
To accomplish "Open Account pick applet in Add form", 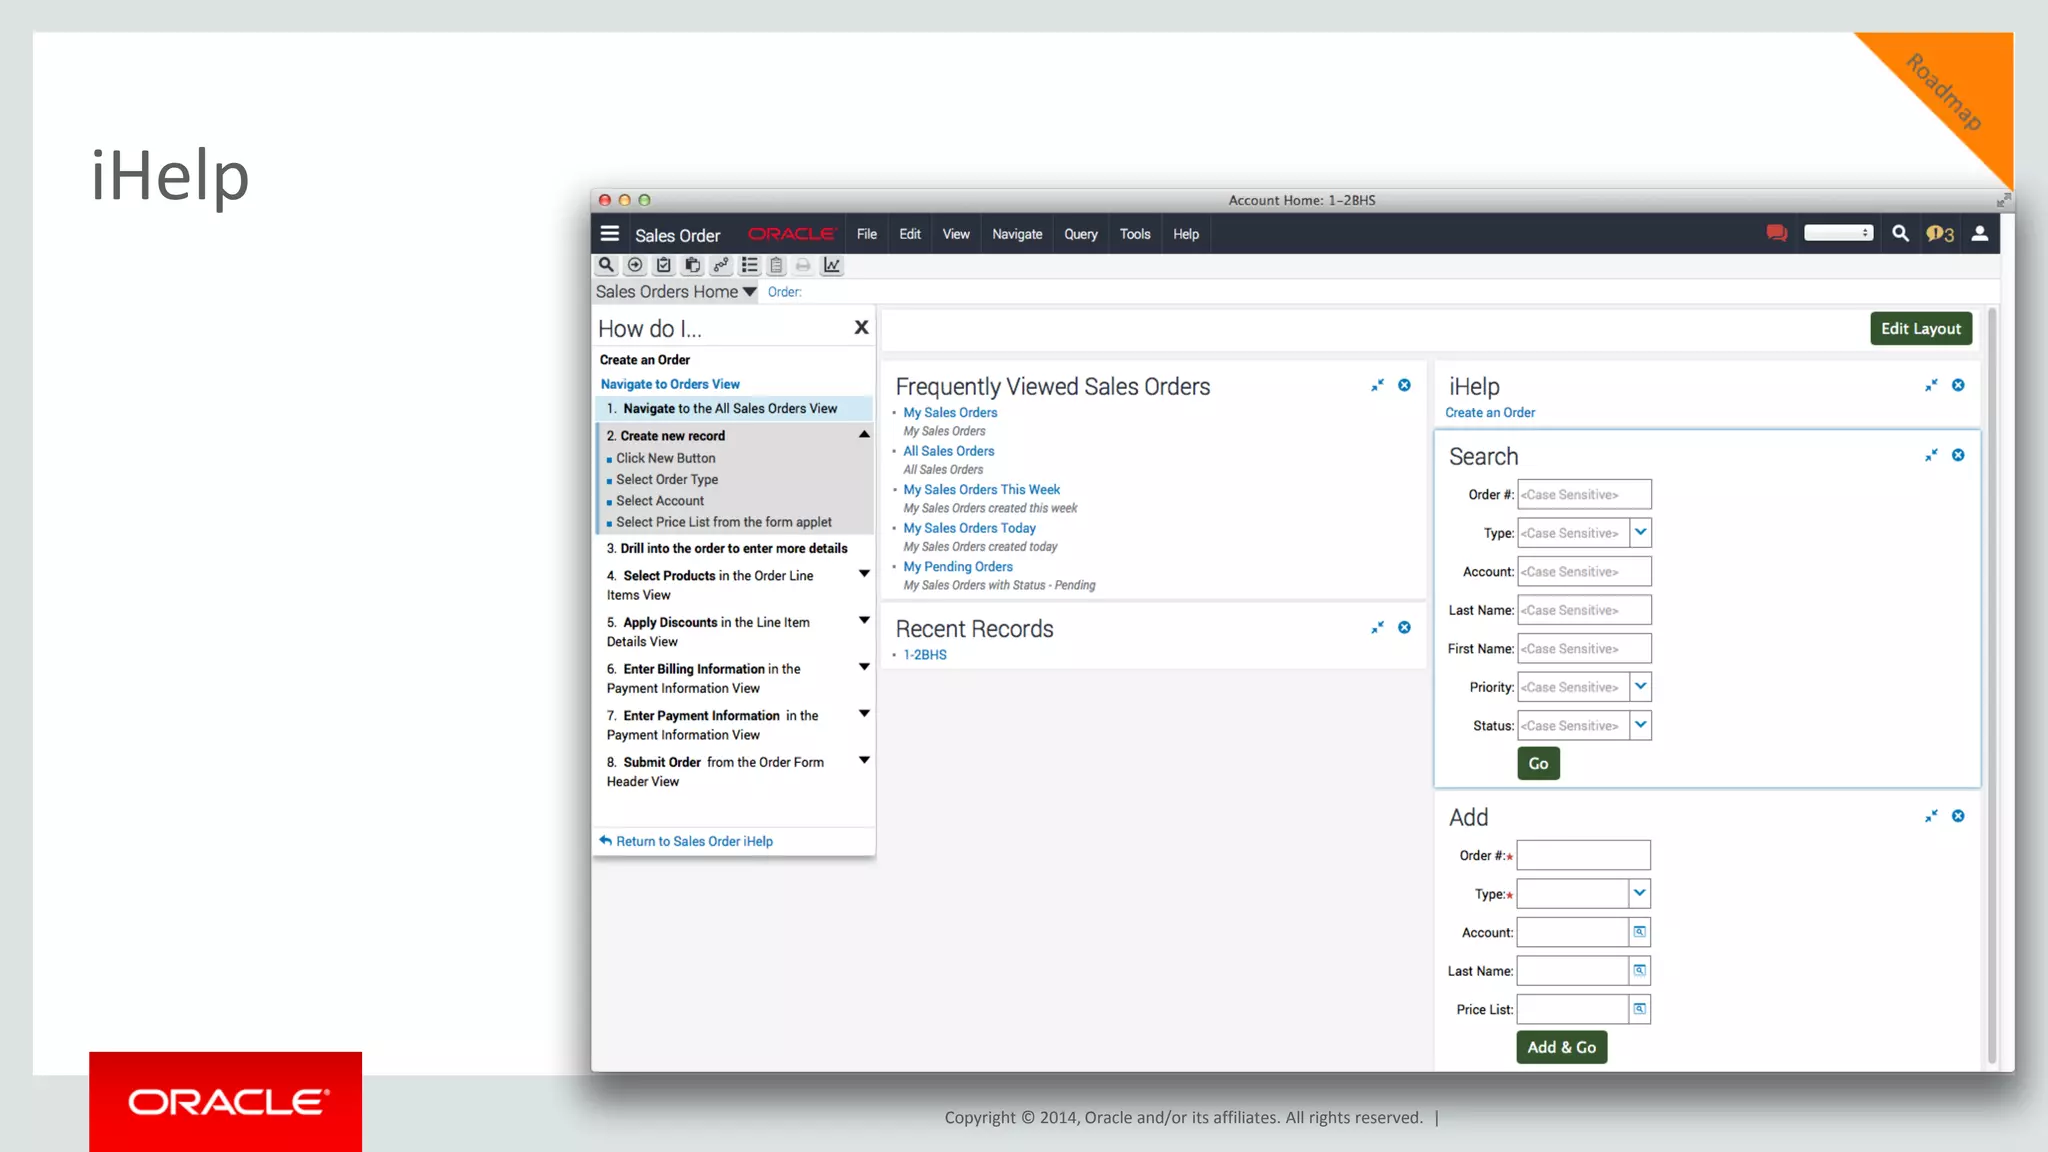I will pos(1639,932).
